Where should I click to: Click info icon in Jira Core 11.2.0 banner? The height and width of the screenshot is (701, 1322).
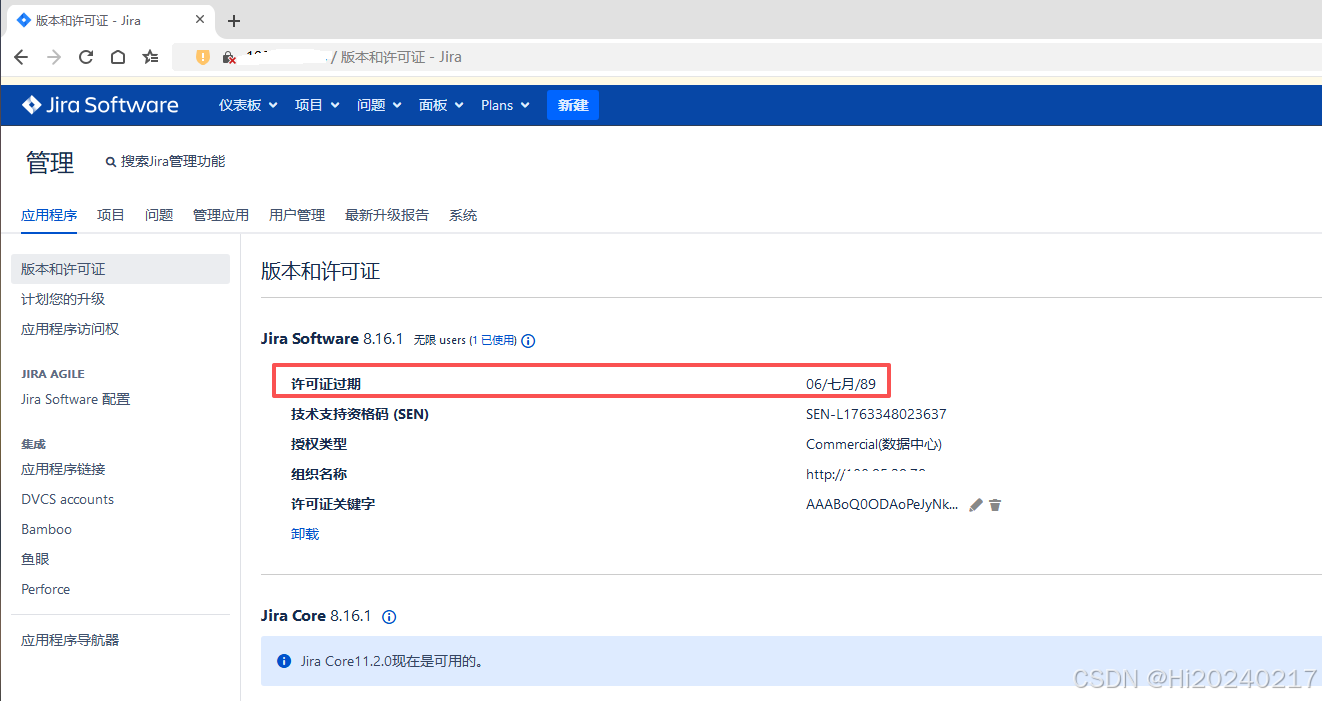coord(284,661)
